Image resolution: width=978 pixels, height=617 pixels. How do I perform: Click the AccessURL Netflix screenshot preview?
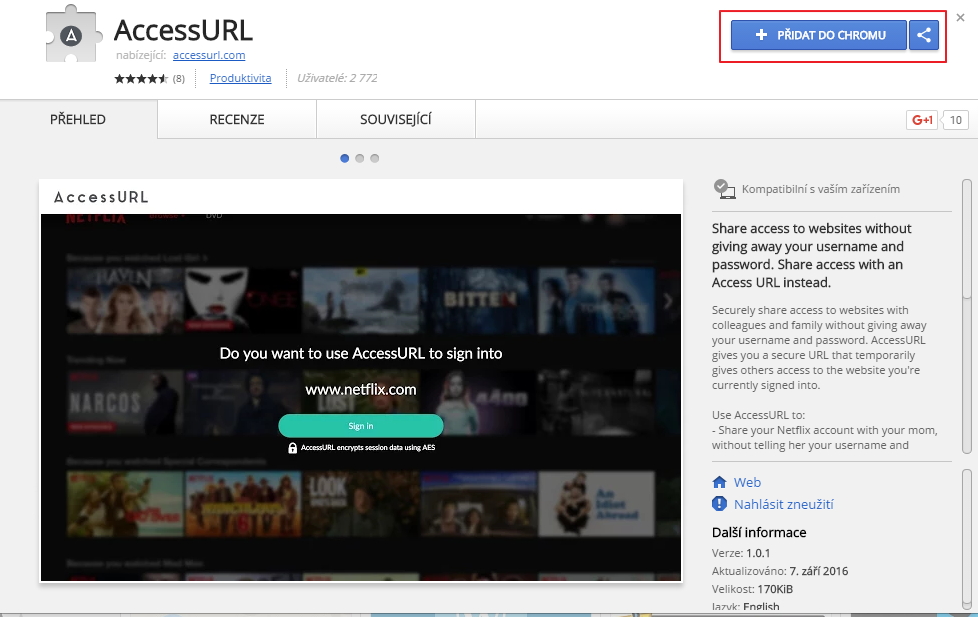pos(361,381)
